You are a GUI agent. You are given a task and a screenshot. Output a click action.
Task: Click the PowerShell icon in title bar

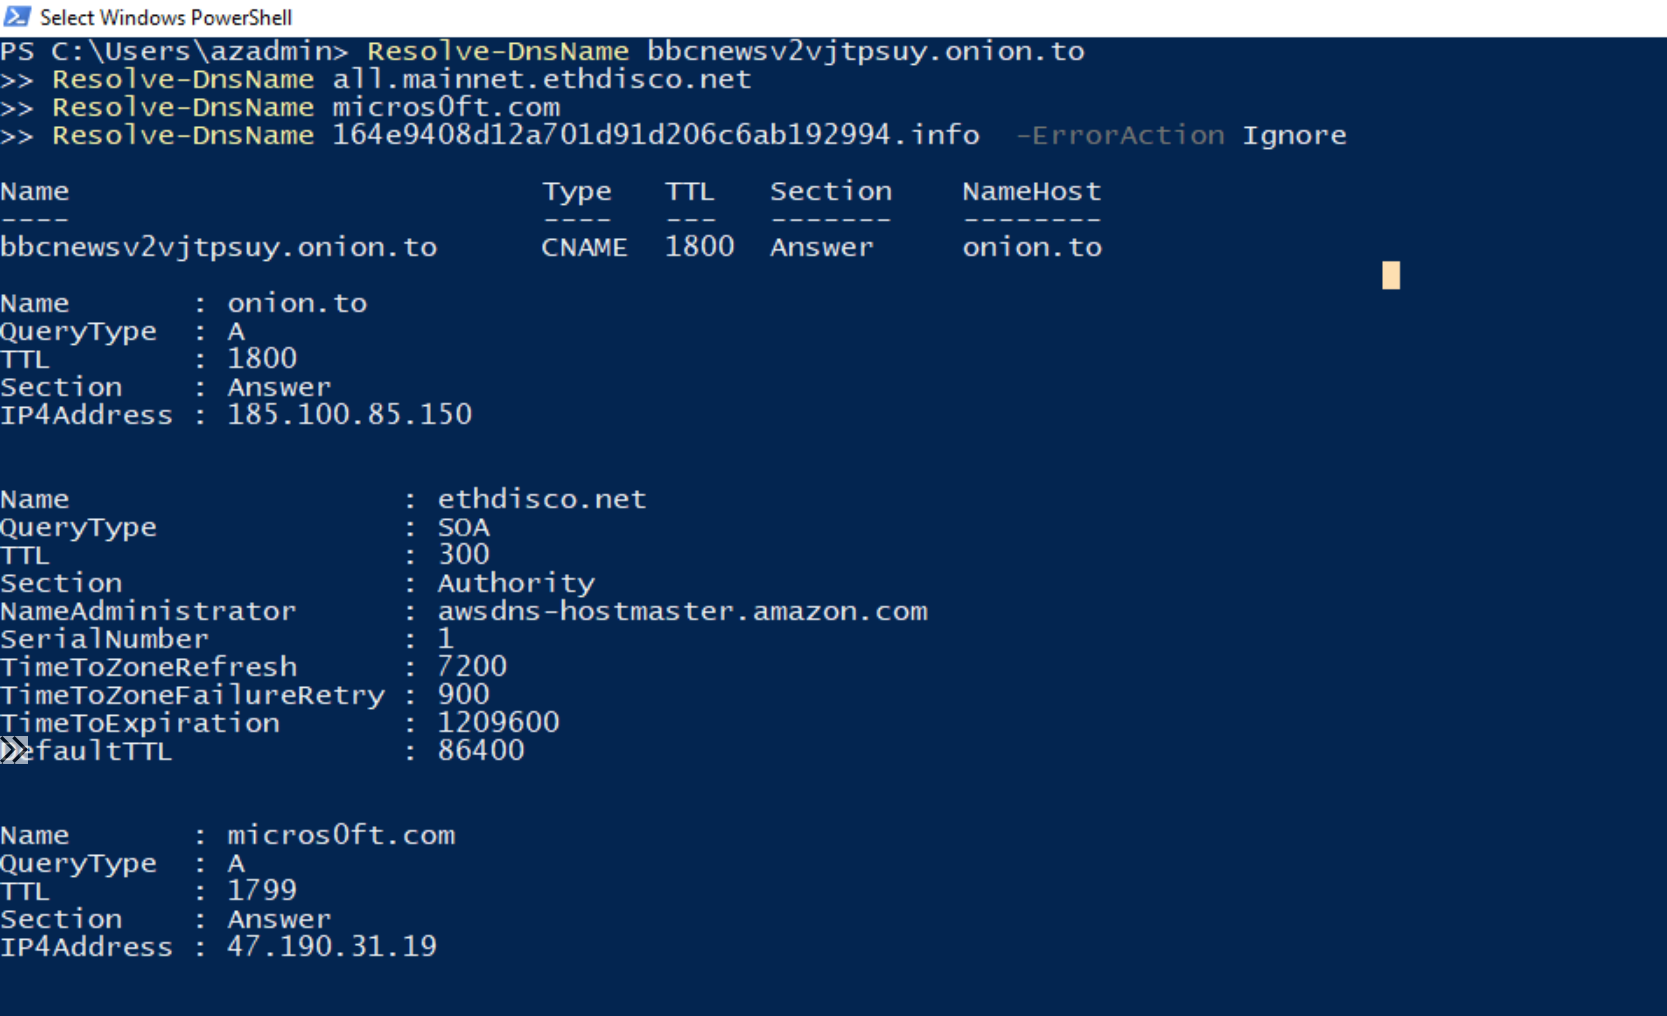click(x=18, y=17)
